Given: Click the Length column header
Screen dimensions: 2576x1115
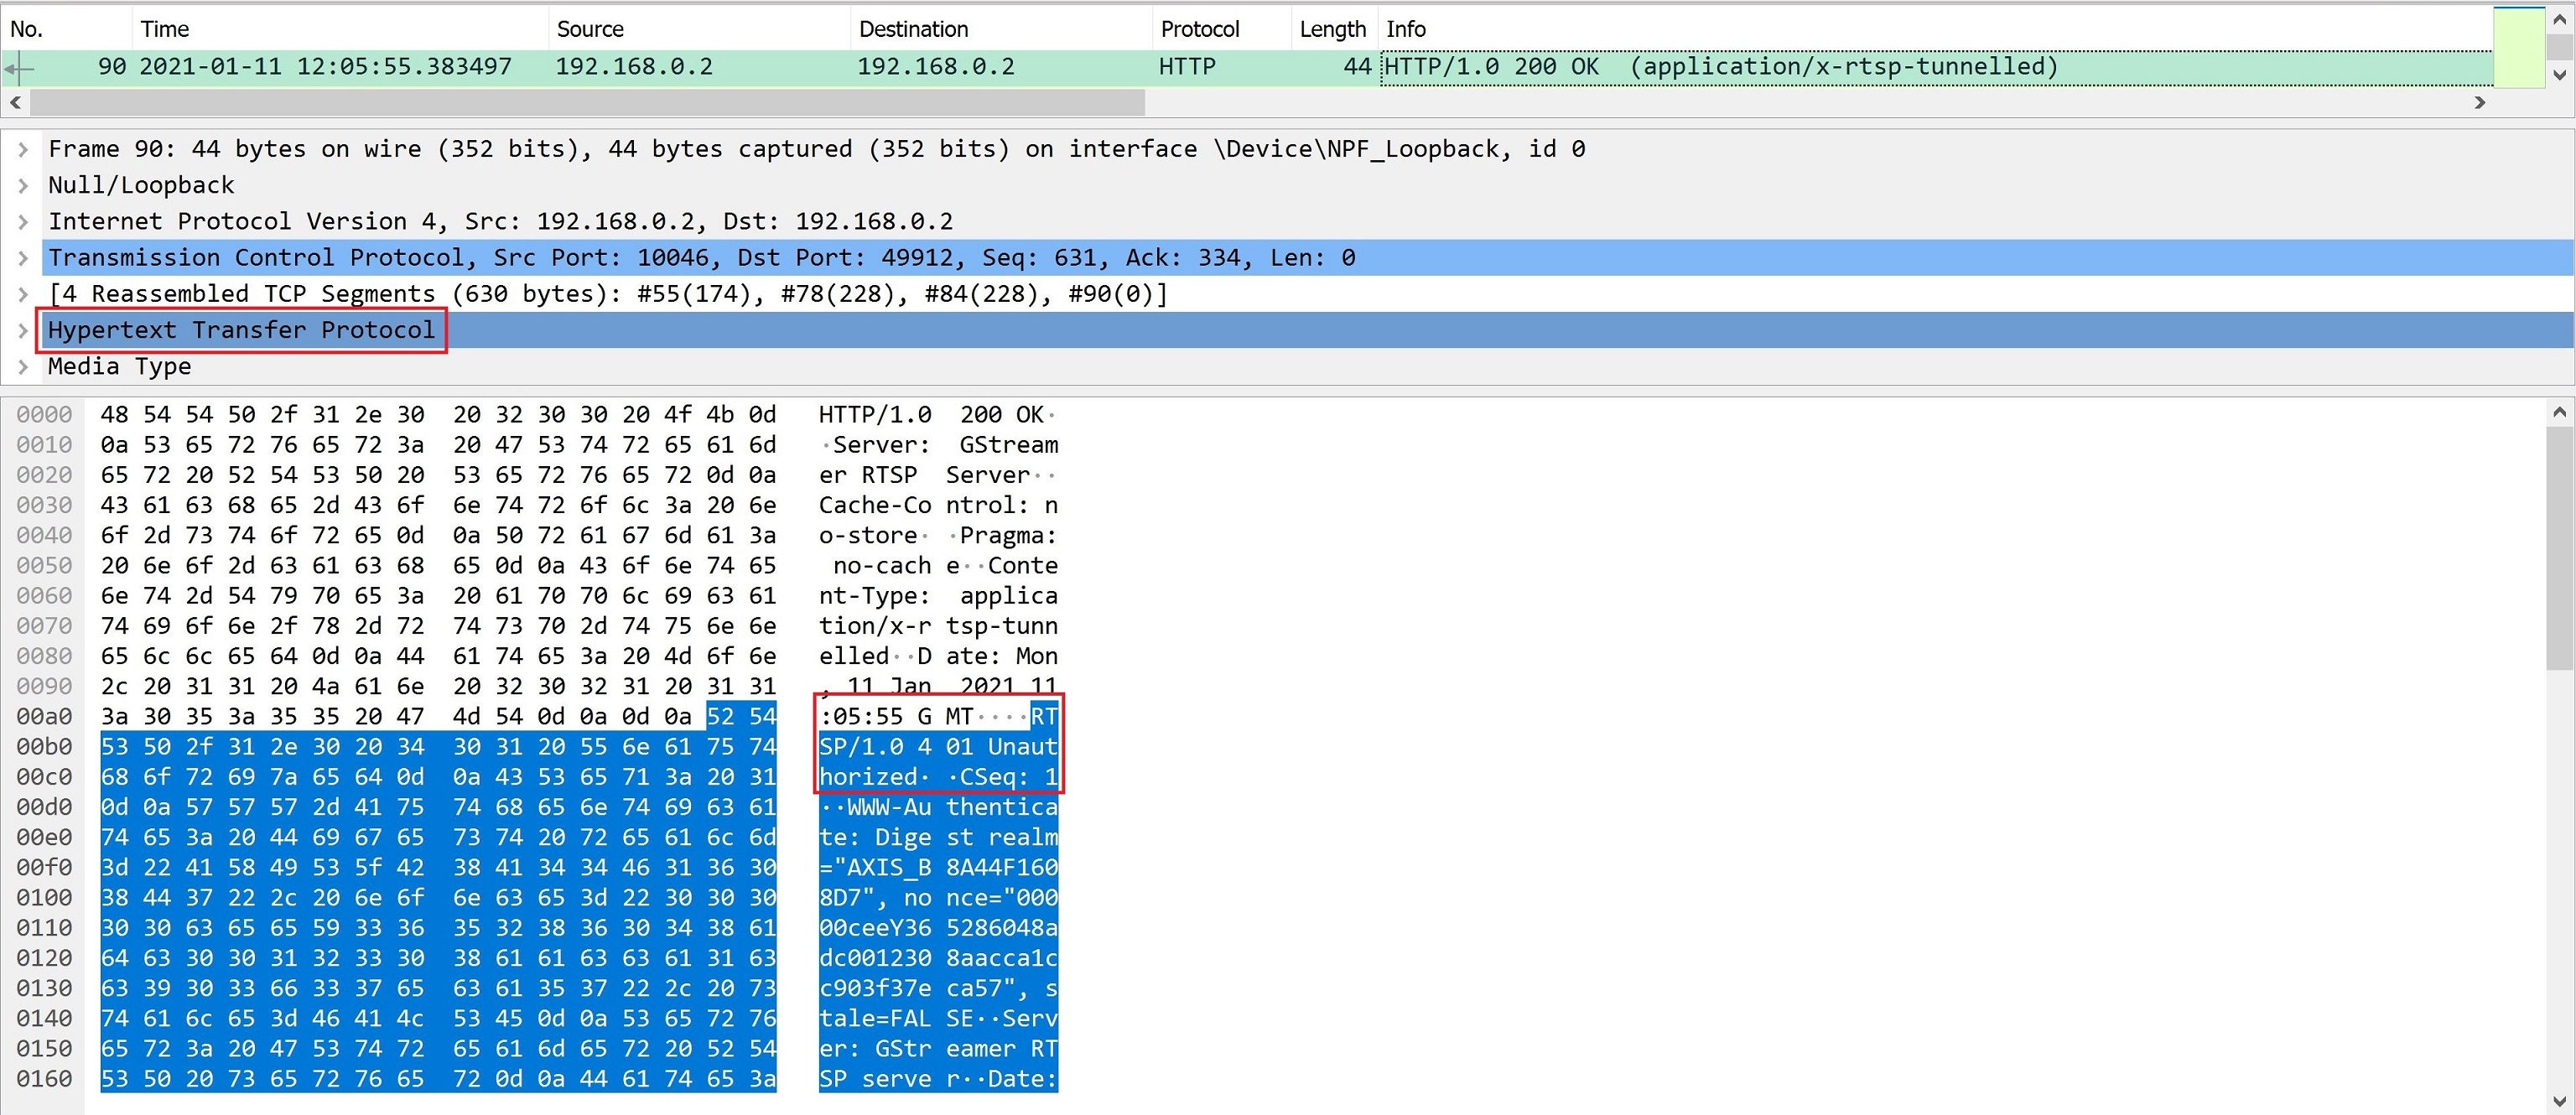Looking at the screenshot, I should tap(1331, 29).
